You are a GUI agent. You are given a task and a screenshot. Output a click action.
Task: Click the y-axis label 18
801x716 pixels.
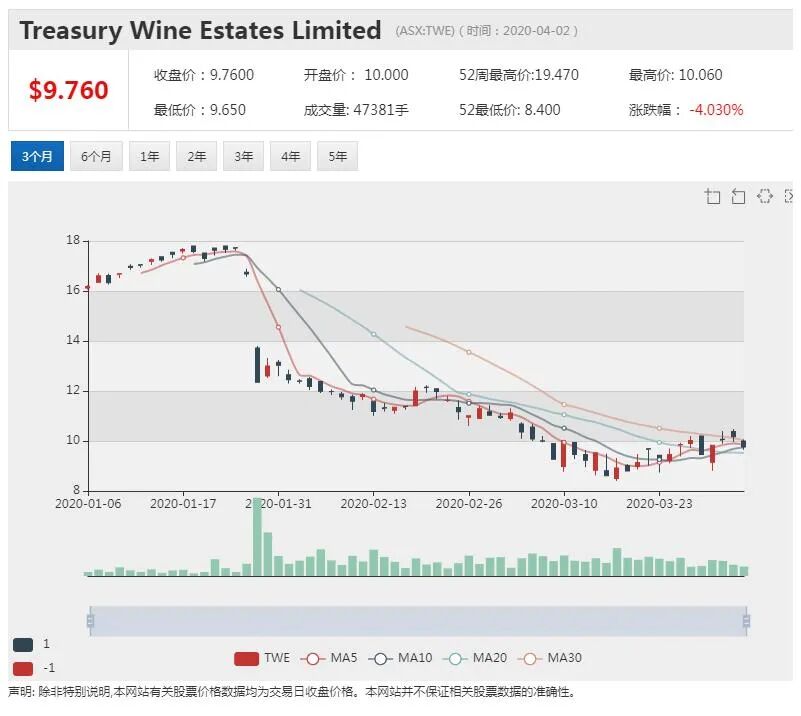[73, 240]
